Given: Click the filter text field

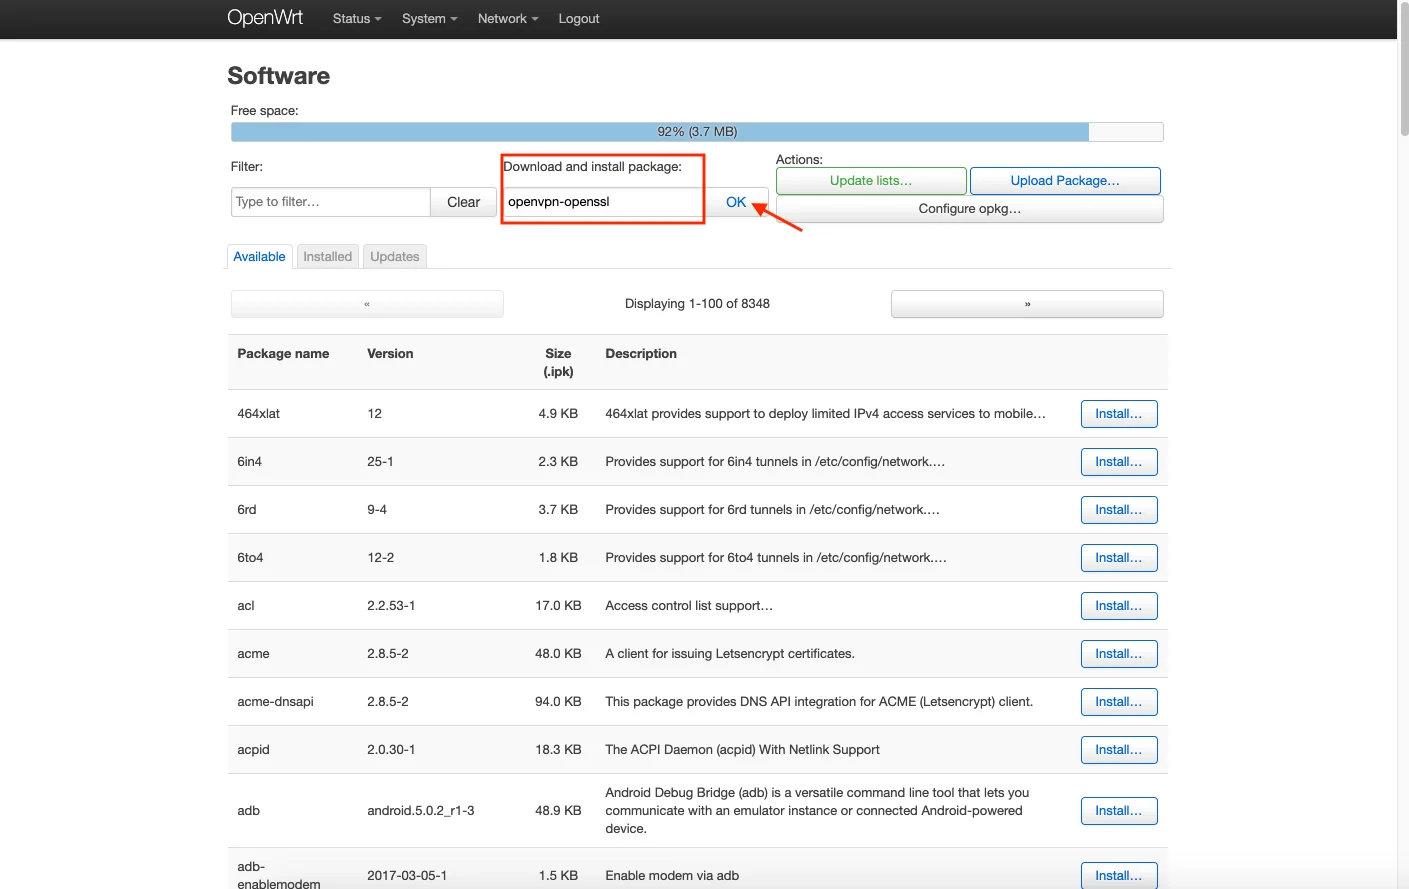Looking at the screenshot, I should [x=330, y=202].
